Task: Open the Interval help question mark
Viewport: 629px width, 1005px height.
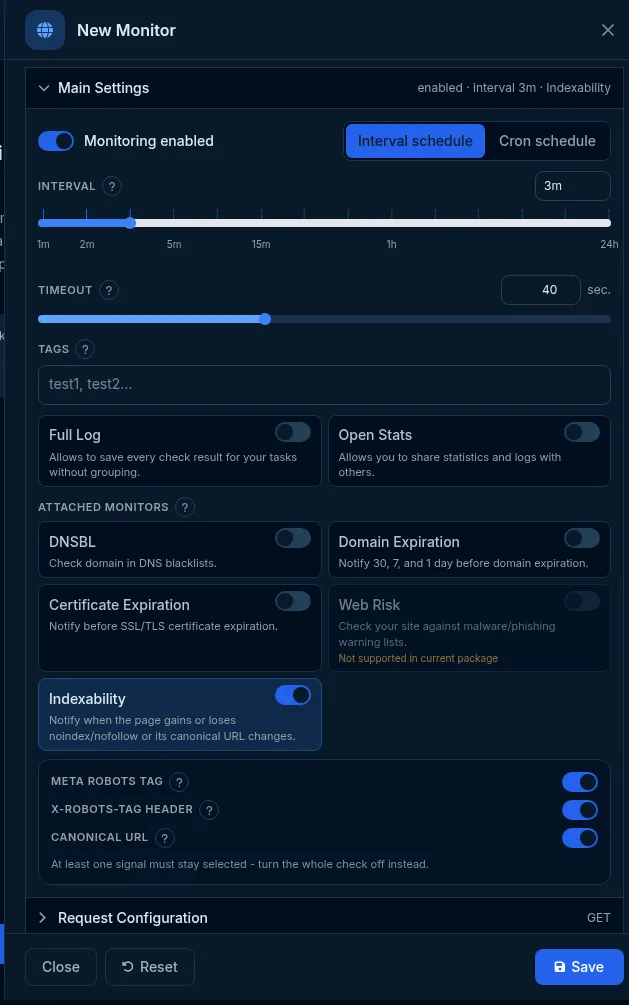Action: [112, 187]
